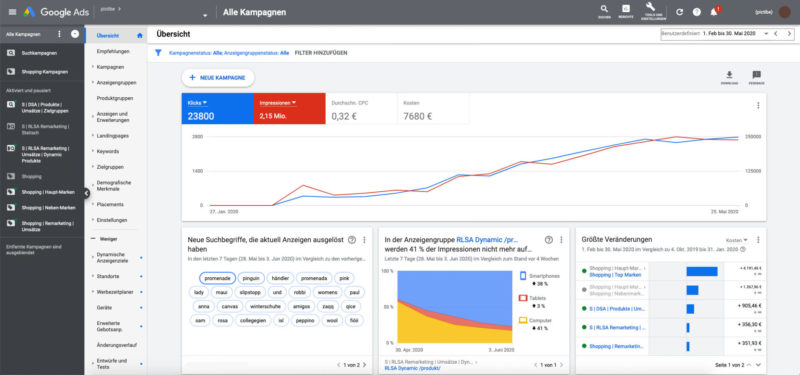Open Empfehlungen in navigation
This screenshot has width=800, height=375.
pyautogui.click(x=113, y=52)
